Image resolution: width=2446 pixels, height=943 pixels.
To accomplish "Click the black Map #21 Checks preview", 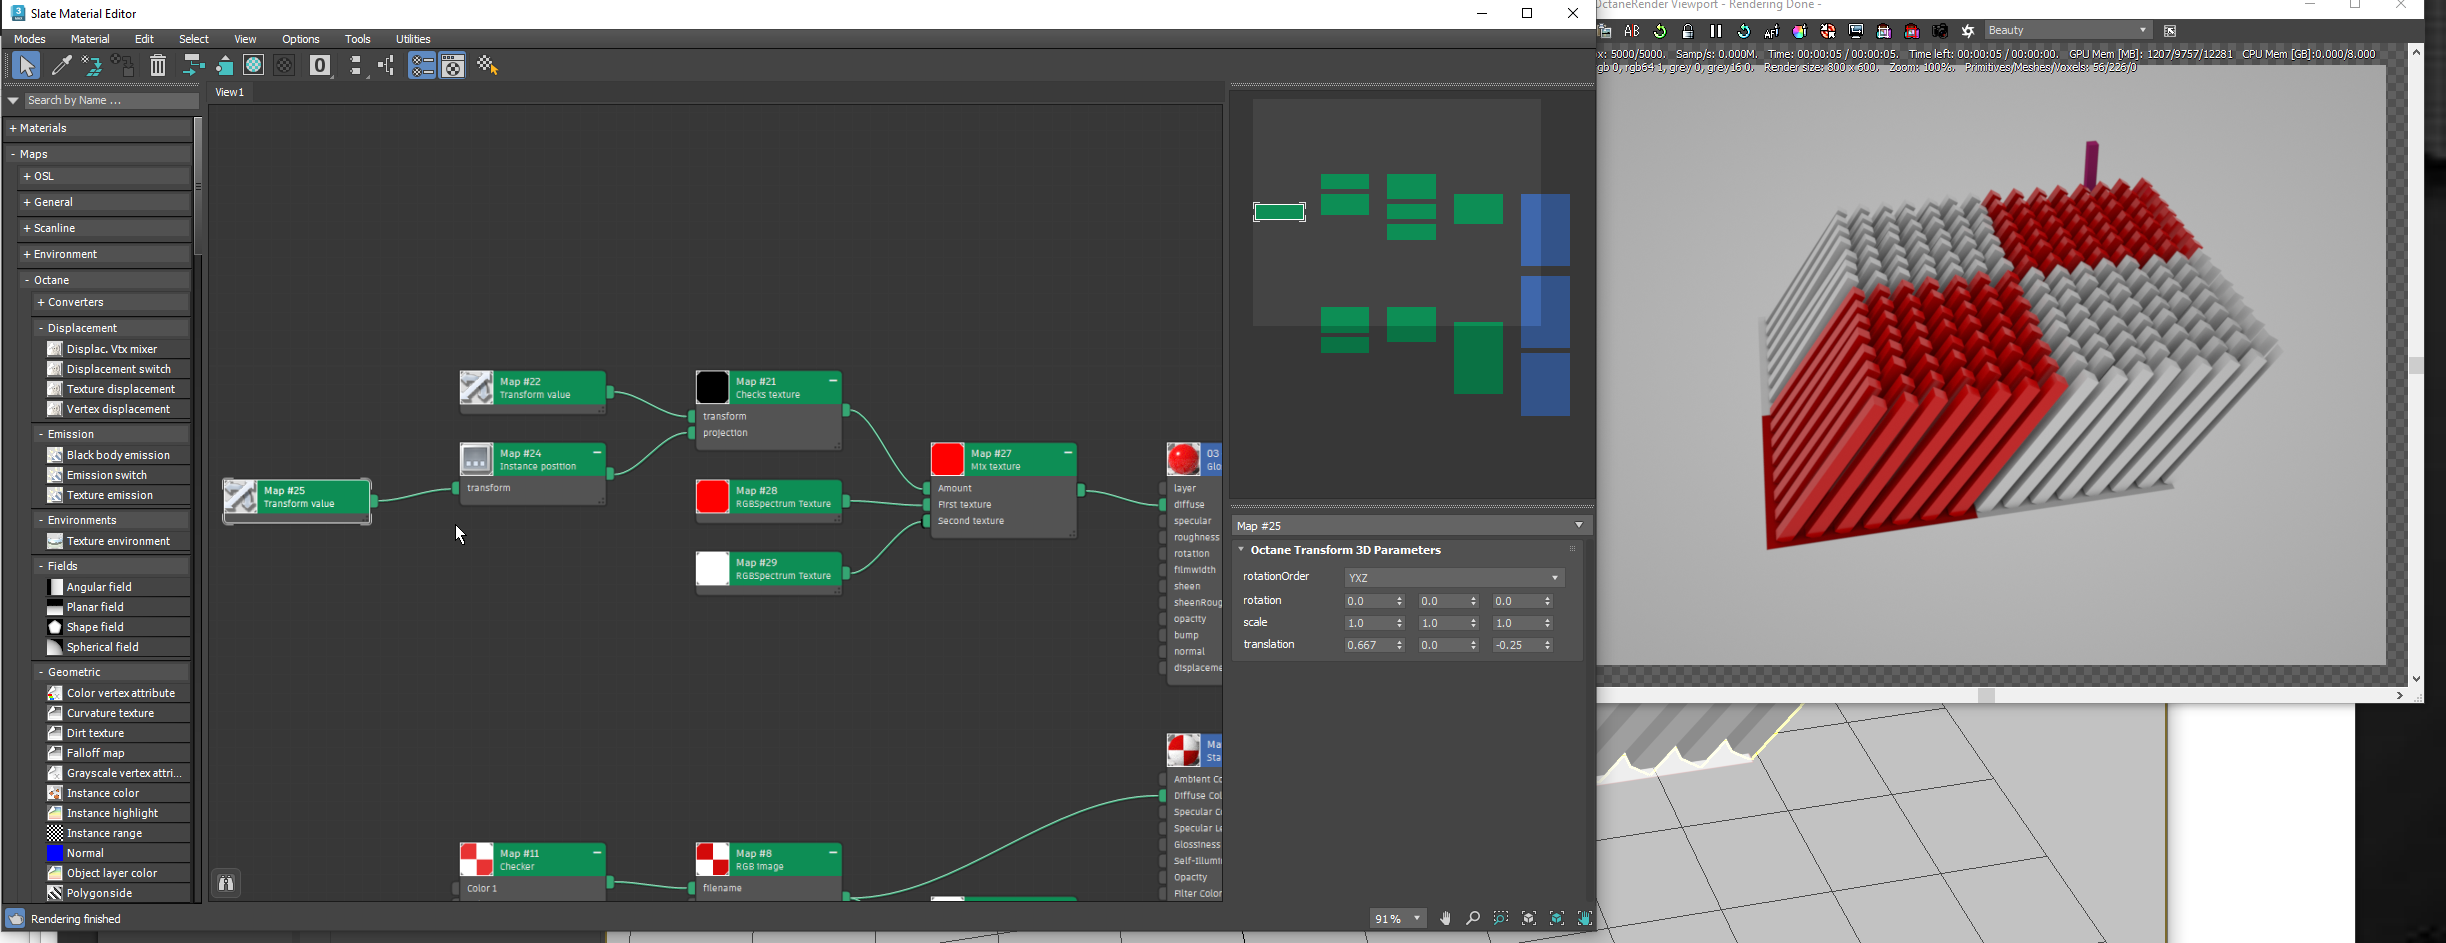I will tap(713, 387).
